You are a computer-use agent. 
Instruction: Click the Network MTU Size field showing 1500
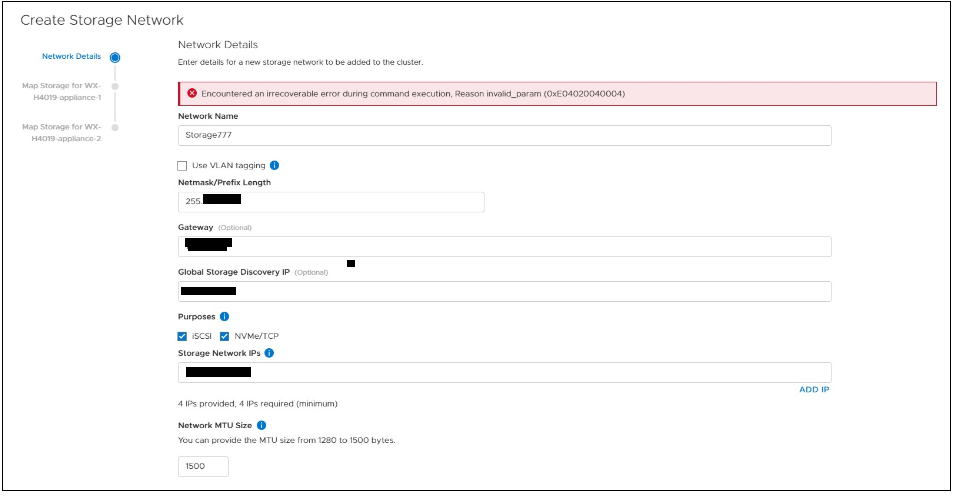tap(203, 466)
